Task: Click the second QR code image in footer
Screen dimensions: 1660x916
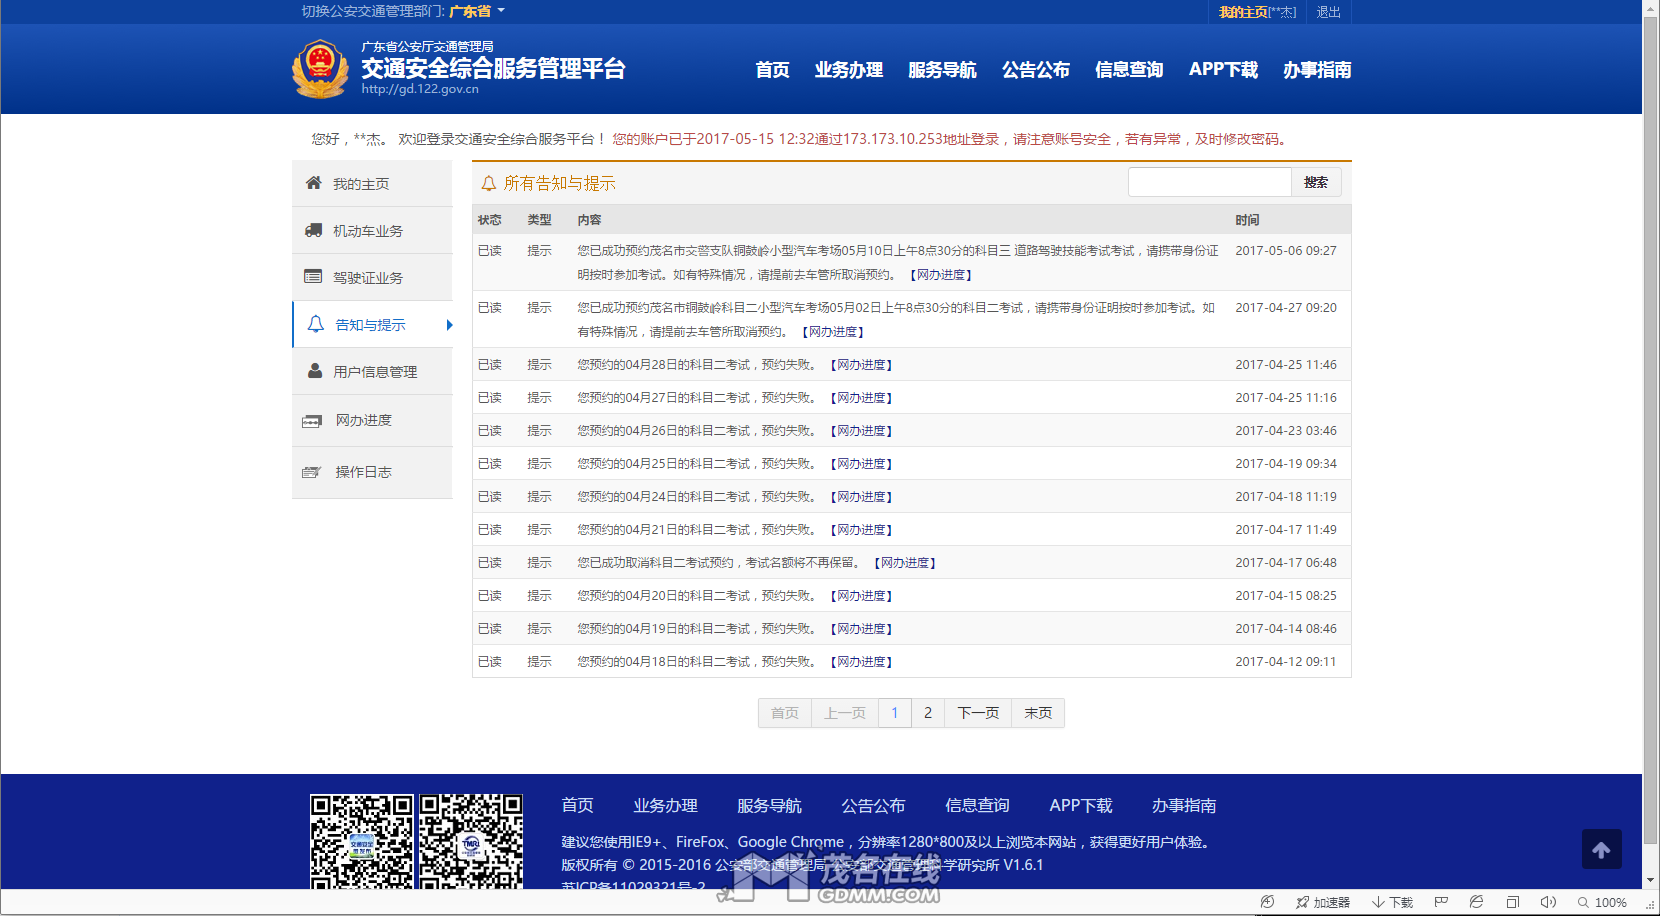Action: click(x=471, y=842)
